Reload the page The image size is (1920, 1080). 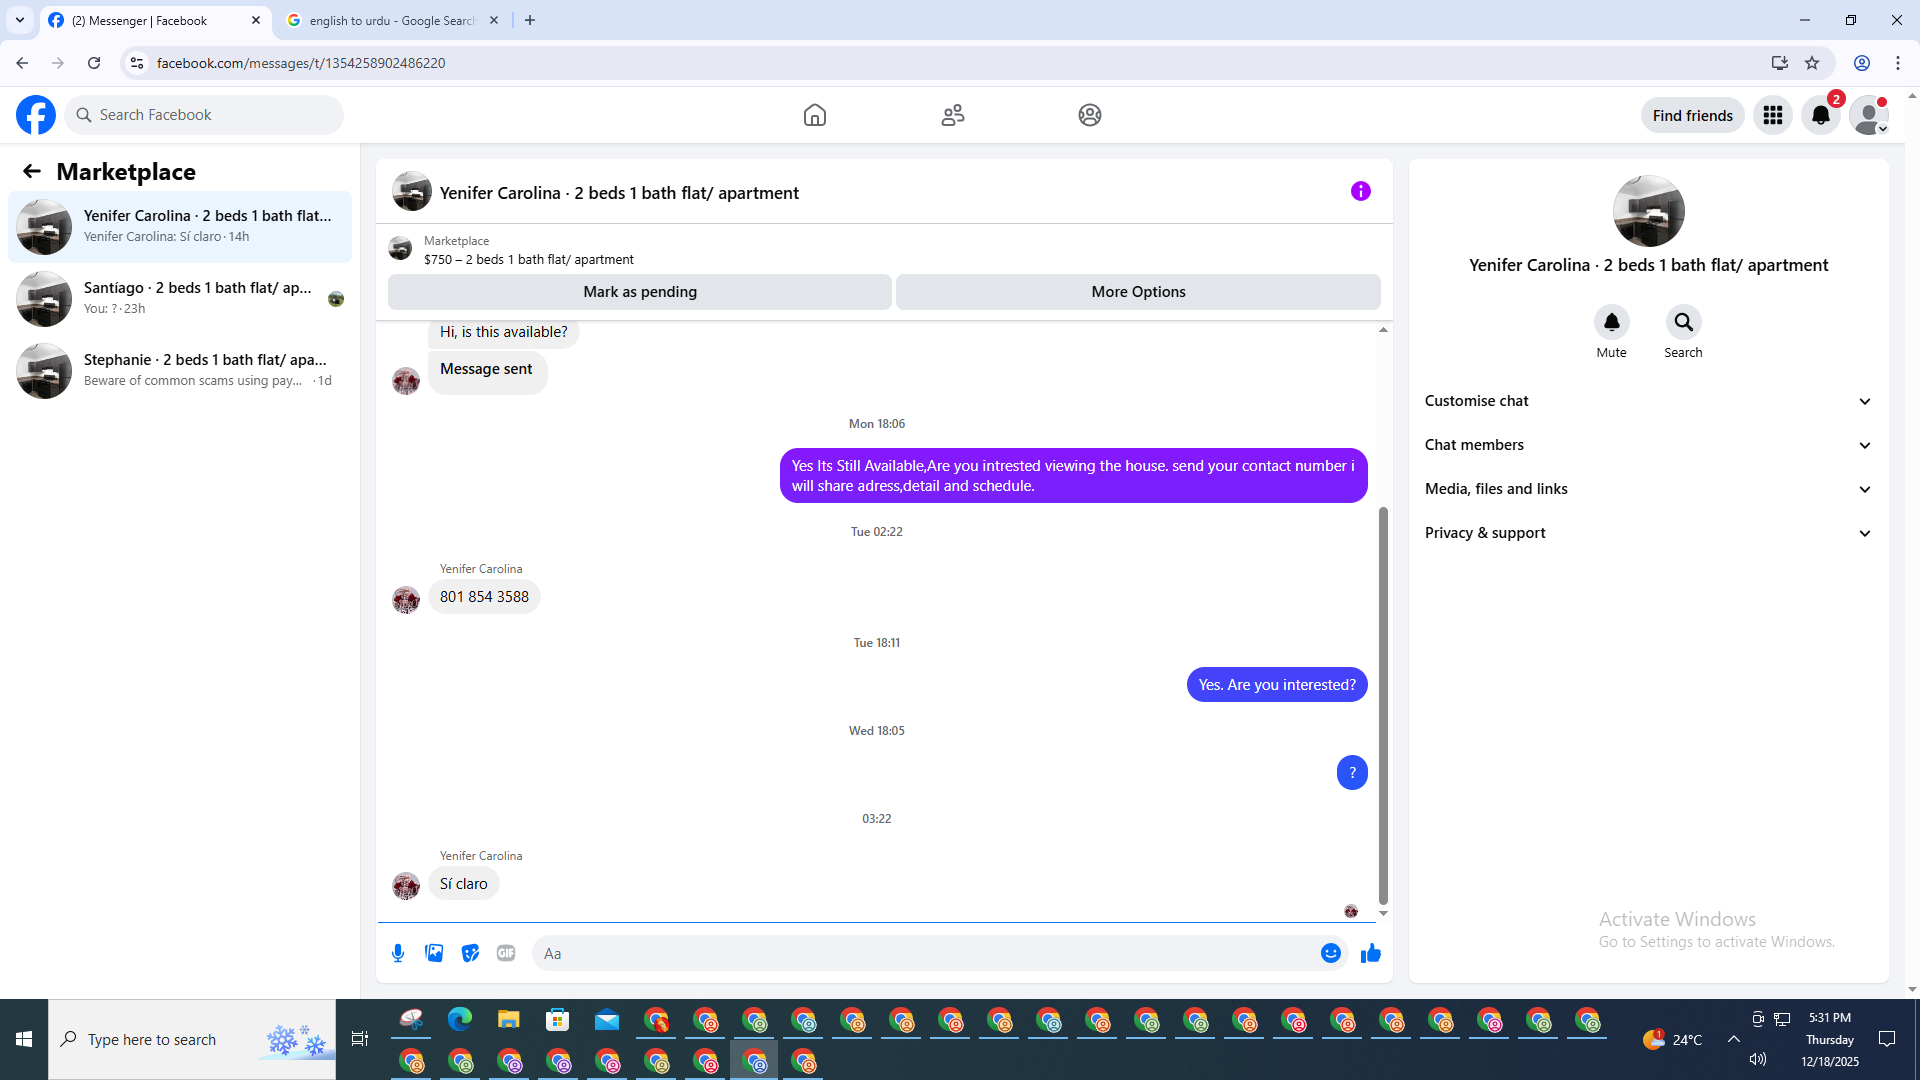pos(94,63)
